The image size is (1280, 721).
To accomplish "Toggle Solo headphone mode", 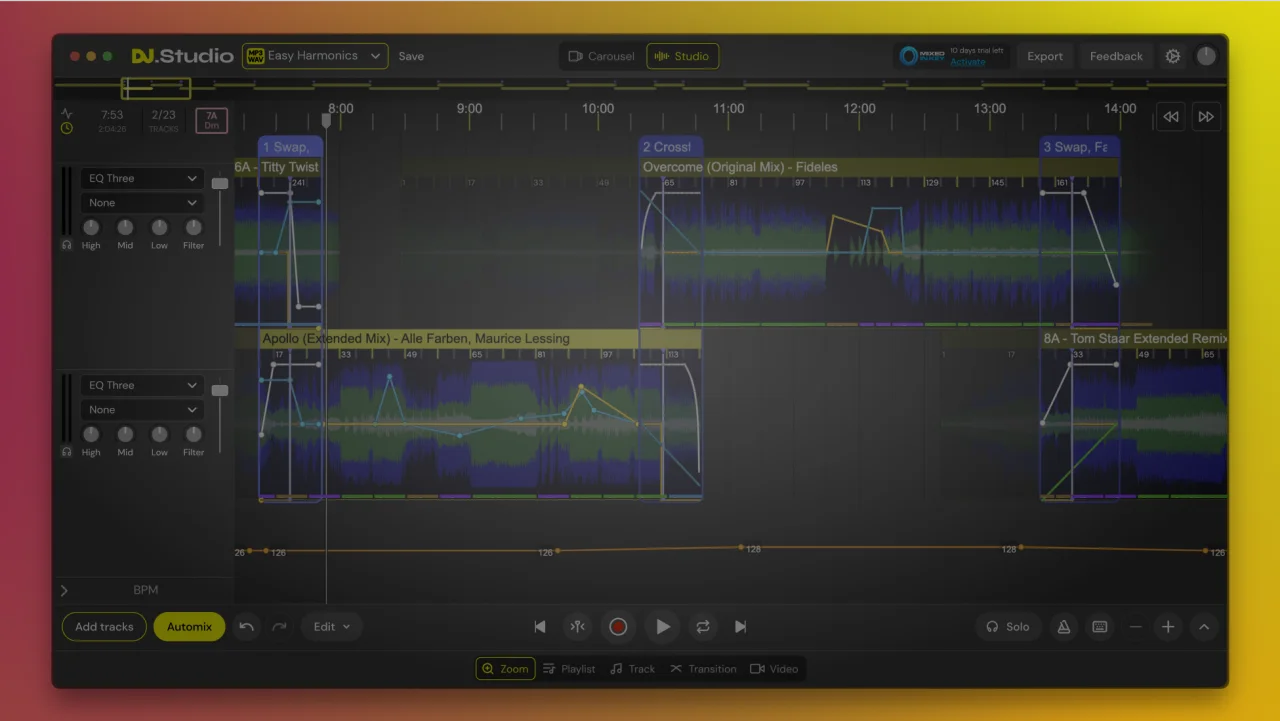I will (x=1008, y=627).
